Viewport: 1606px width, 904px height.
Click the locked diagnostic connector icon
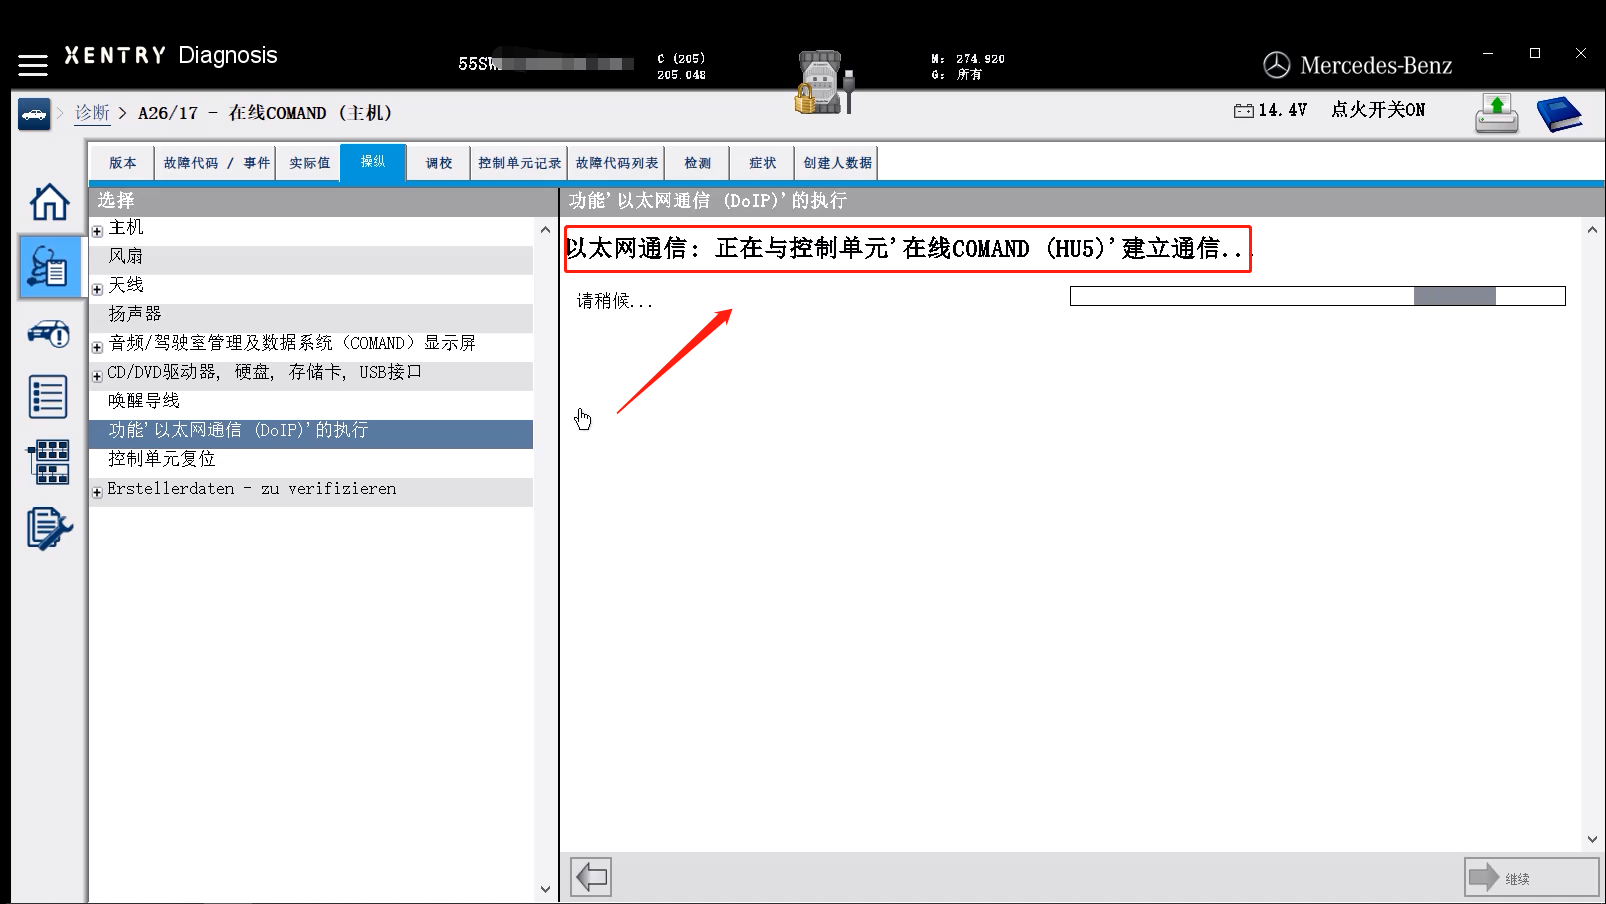click(824, 82)
